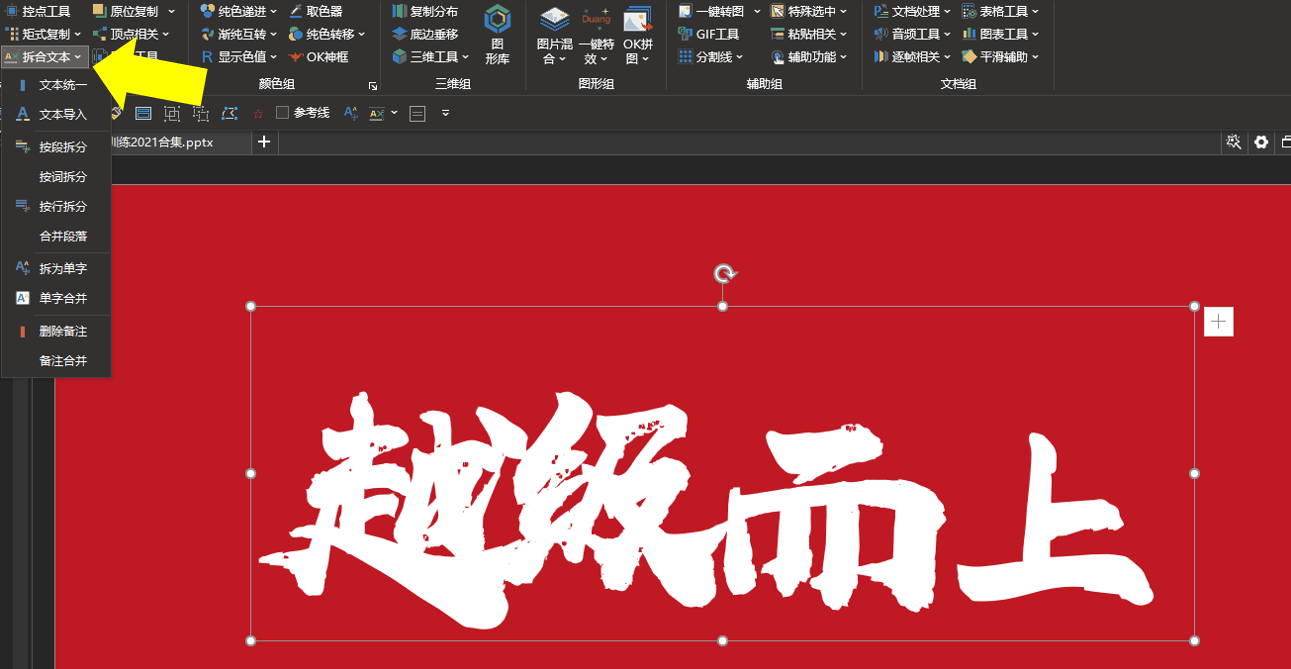Click the OK神框 tool

[x=318, y=57]
